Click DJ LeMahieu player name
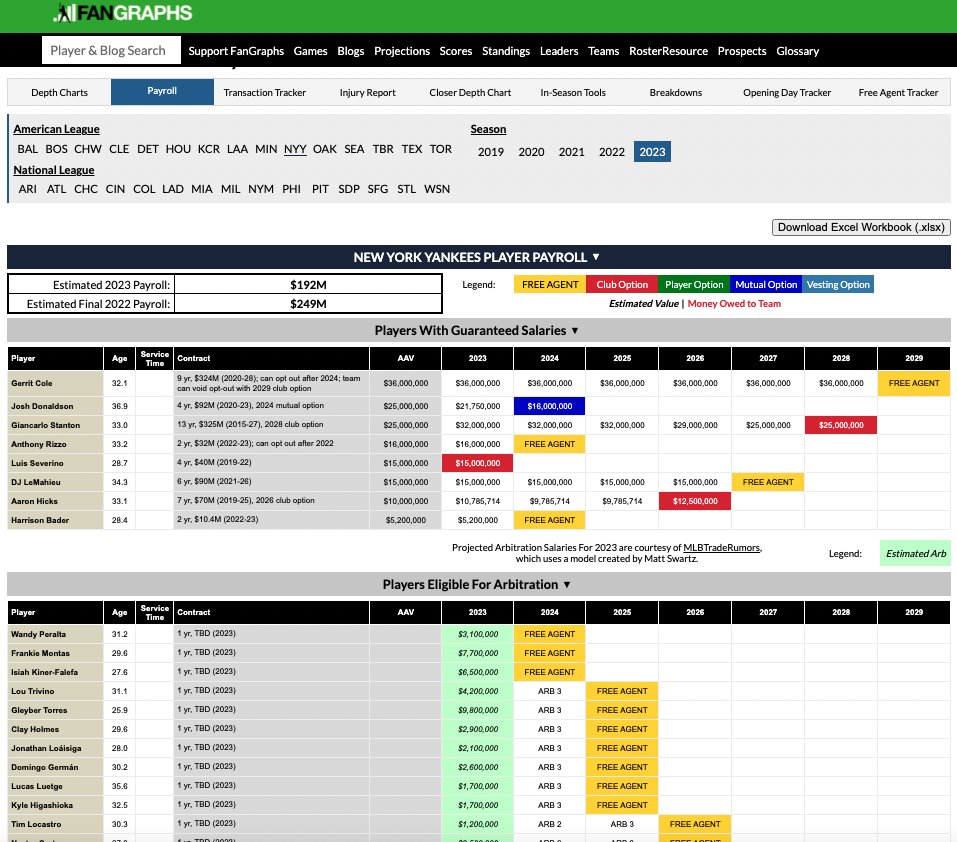Screen dimensions: 957x842 tap(35, 482)
